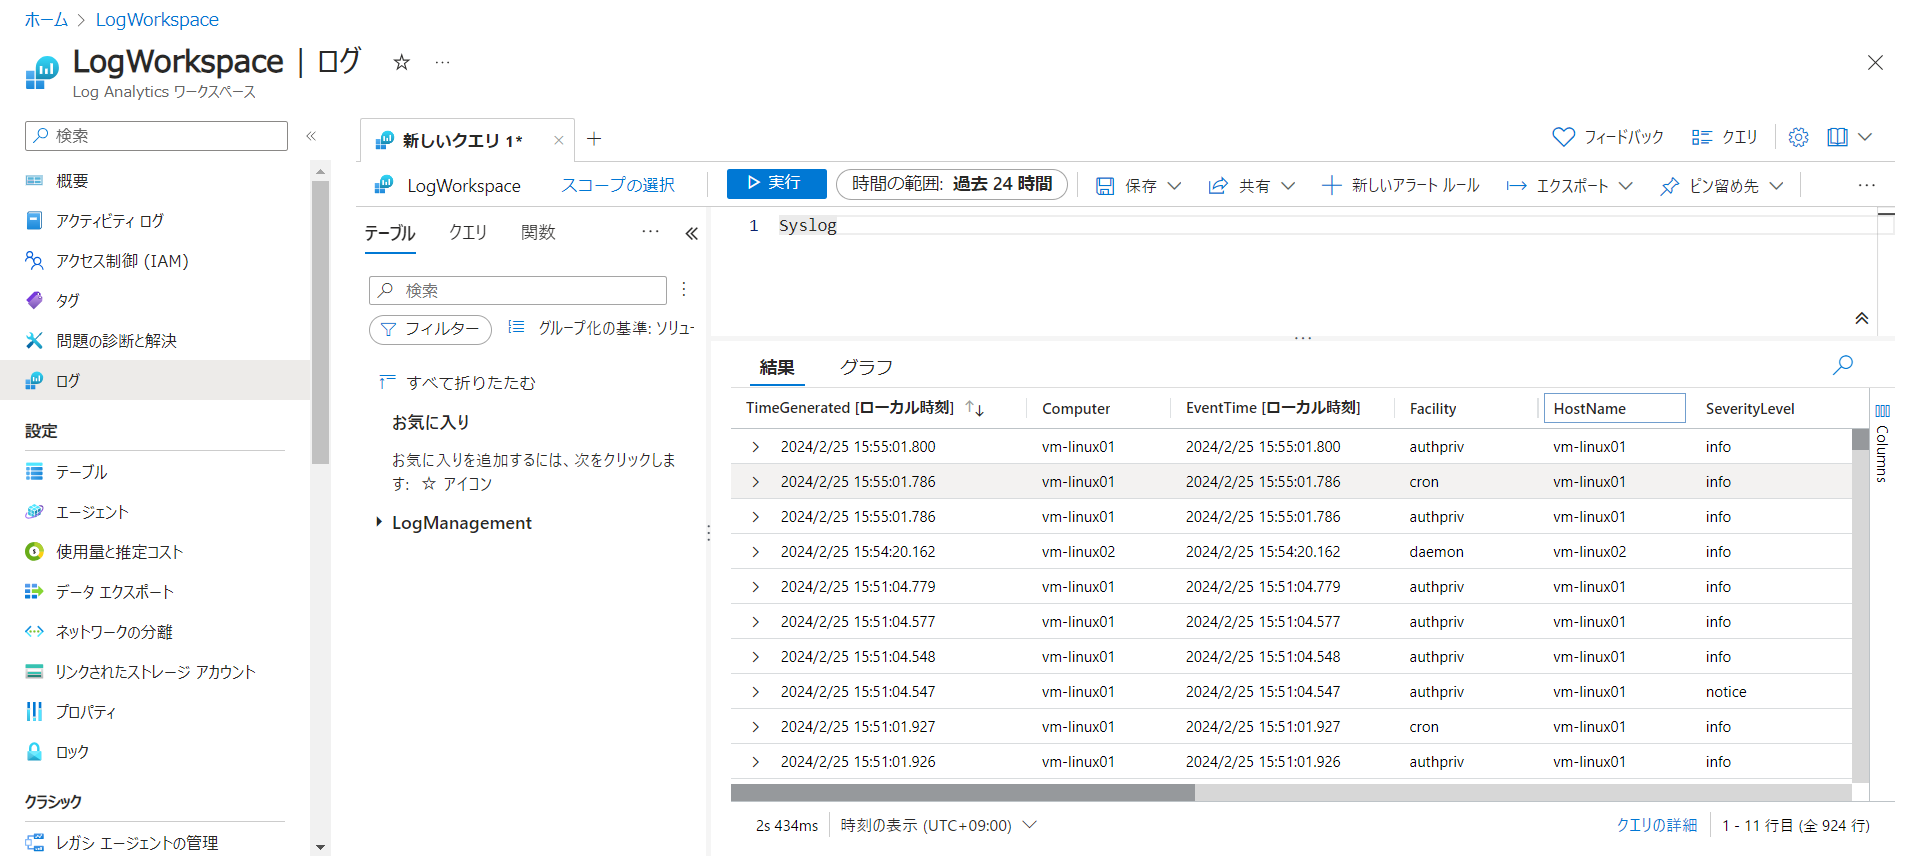This screenshot has width=1920, height=856.
Task: Expand the LogManagement tree node
Action: pos(379,522)
